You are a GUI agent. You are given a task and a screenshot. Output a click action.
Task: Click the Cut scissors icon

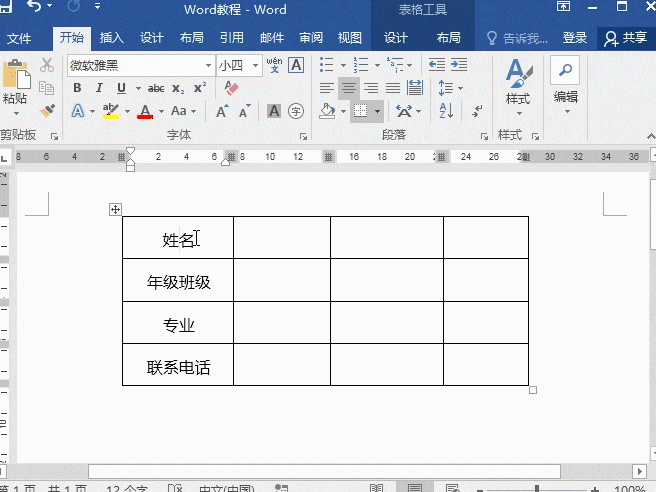tap(47, 65)
